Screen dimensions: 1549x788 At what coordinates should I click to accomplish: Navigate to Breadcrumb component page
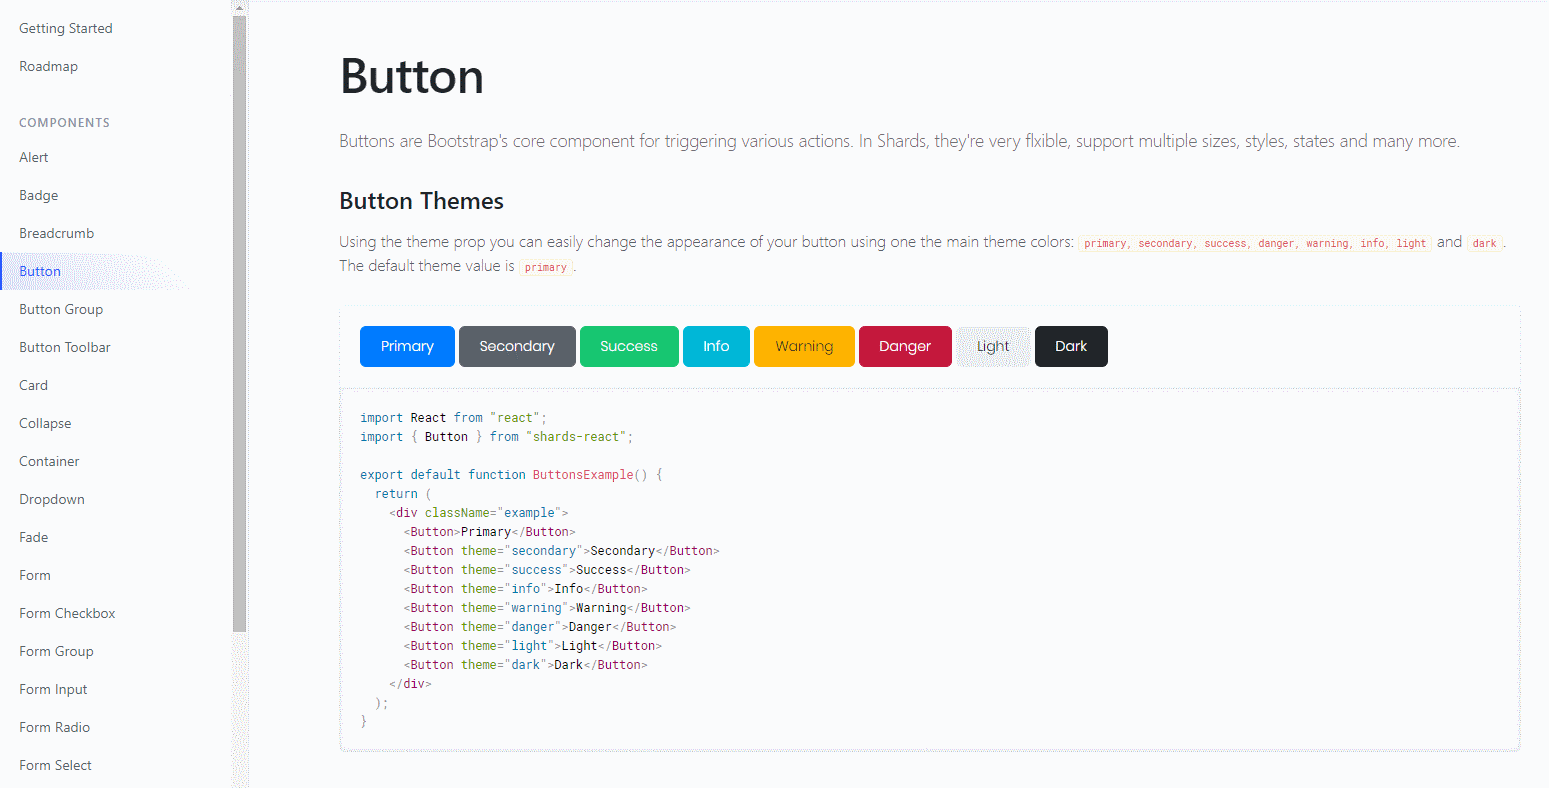[x=57, y=233]
